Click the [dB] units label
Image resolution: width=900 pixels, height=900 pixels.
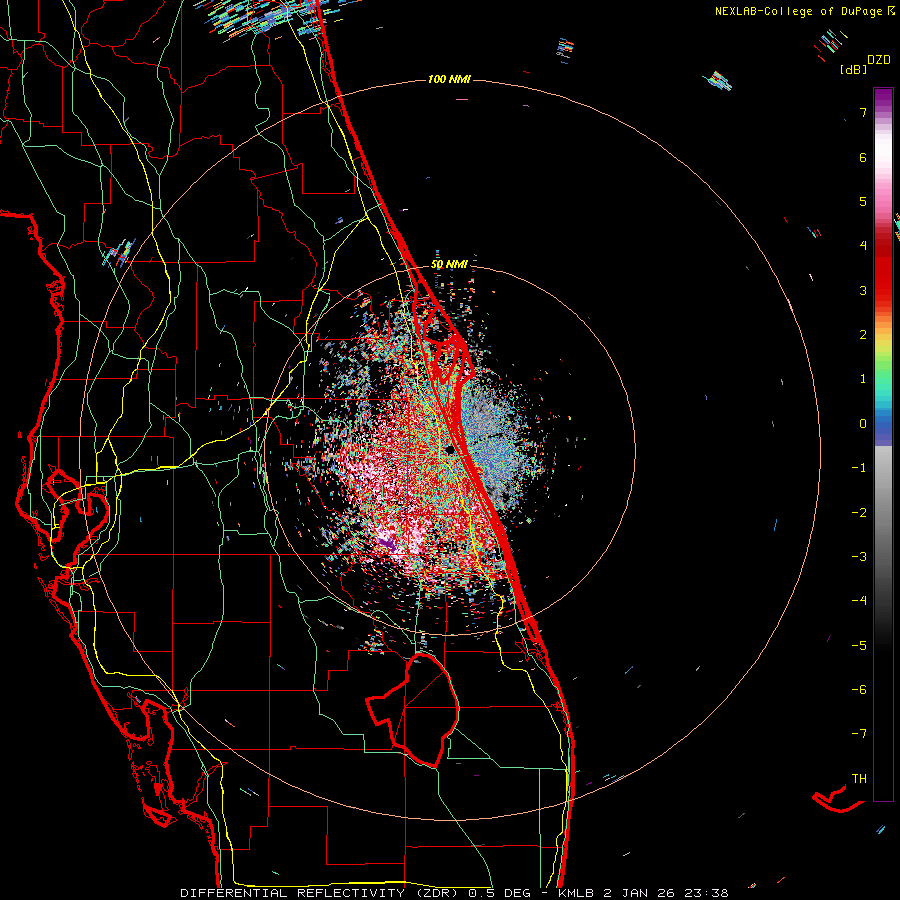[853, 69]
